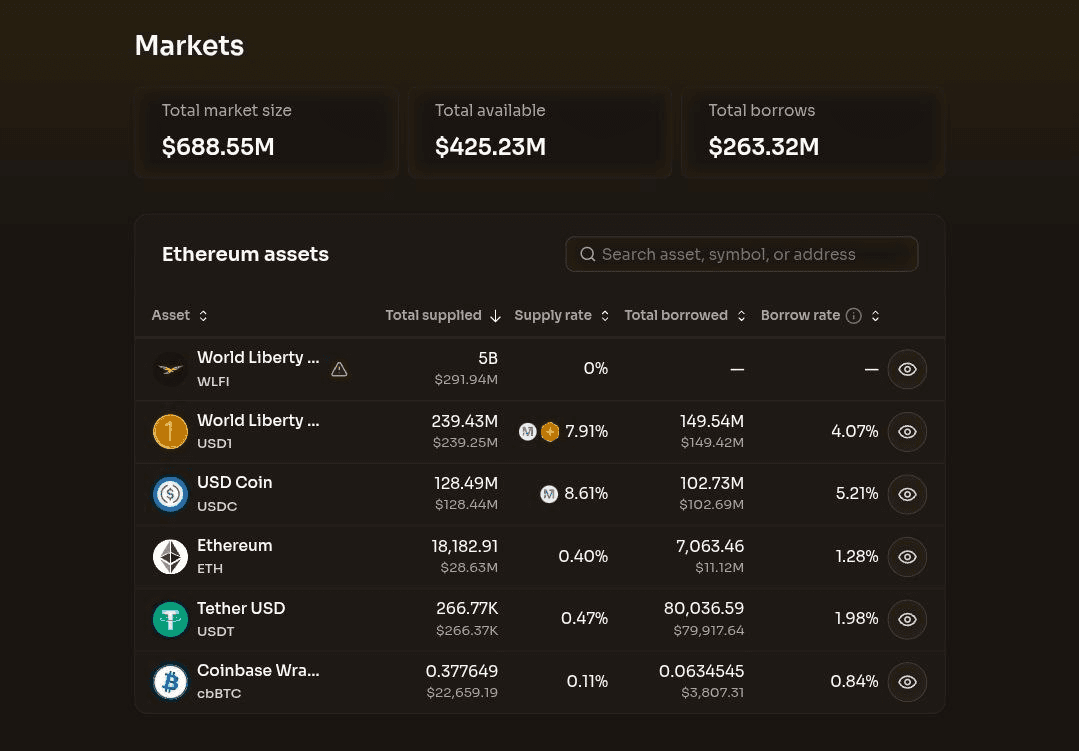Click the 1.28% borrow rate value
The height and width of the screenshot is (751, 1079).
pos(857,556)
